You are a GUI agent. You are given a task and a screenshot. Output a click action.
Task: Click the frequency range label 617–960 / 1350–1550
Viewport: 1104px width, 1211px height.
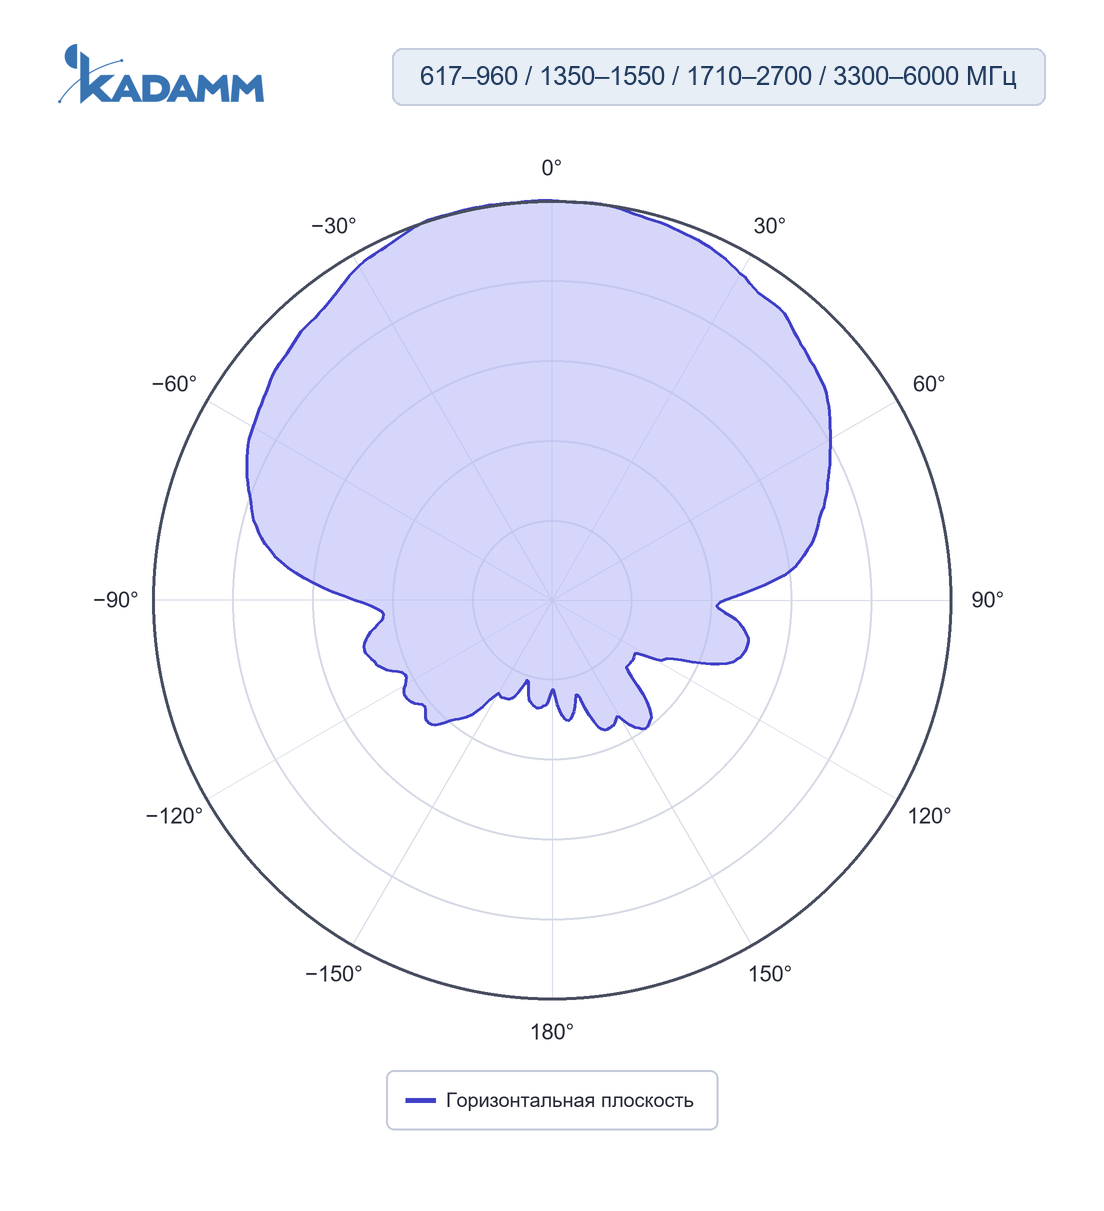coord(718,77)
